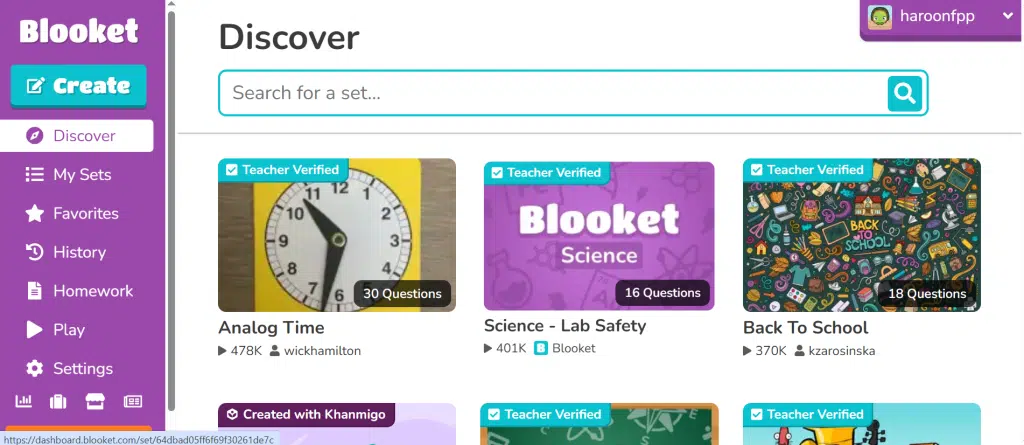Open the Back To School thumbnail

coord(861,235)
